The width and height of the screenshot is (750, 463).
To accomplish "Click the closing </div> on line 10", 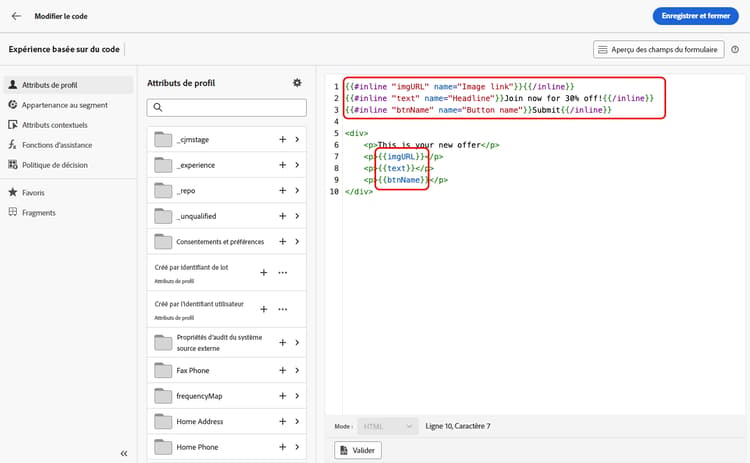I will click(x=359, y=191).
